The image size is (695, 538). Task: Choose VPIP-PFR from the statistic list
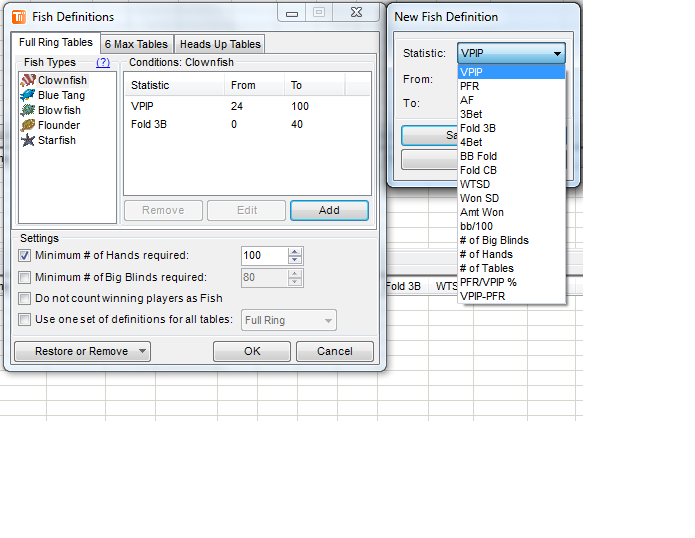coord(511,296)
